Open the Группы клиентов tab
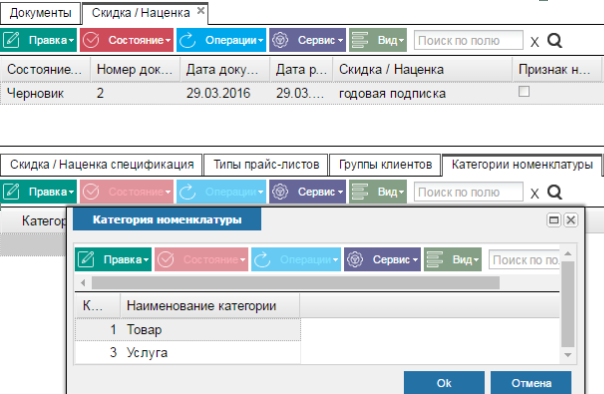The width and height of the screenshot is (604, 394). 385,164
